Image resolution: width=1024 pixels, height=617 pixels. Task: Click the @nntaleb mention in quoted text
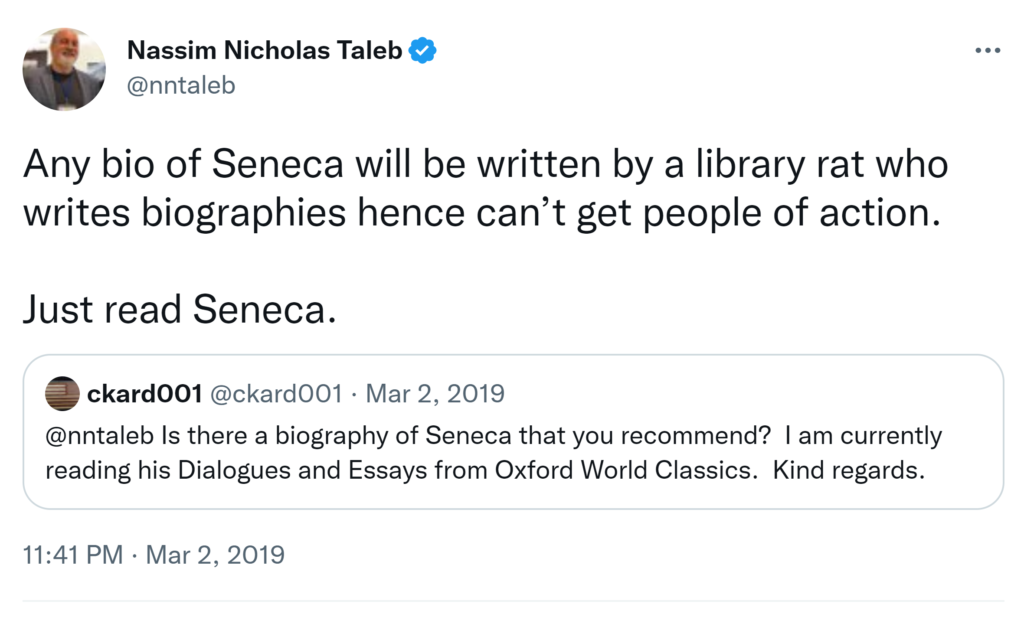coord(90,437)
